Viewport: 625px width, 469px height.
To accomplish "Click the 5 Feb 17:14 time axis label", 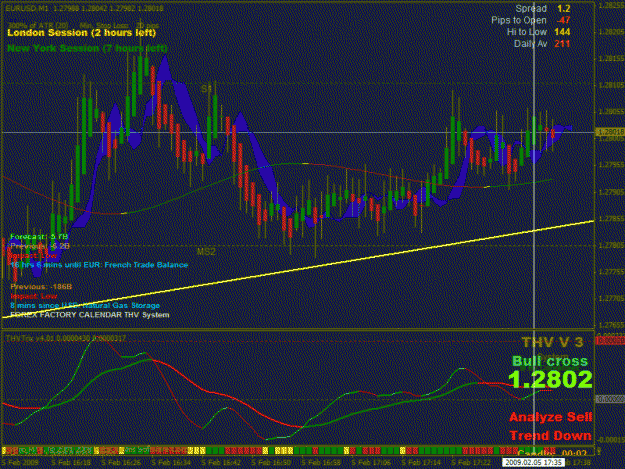I will pyautogui.click(x=423, y=463).
